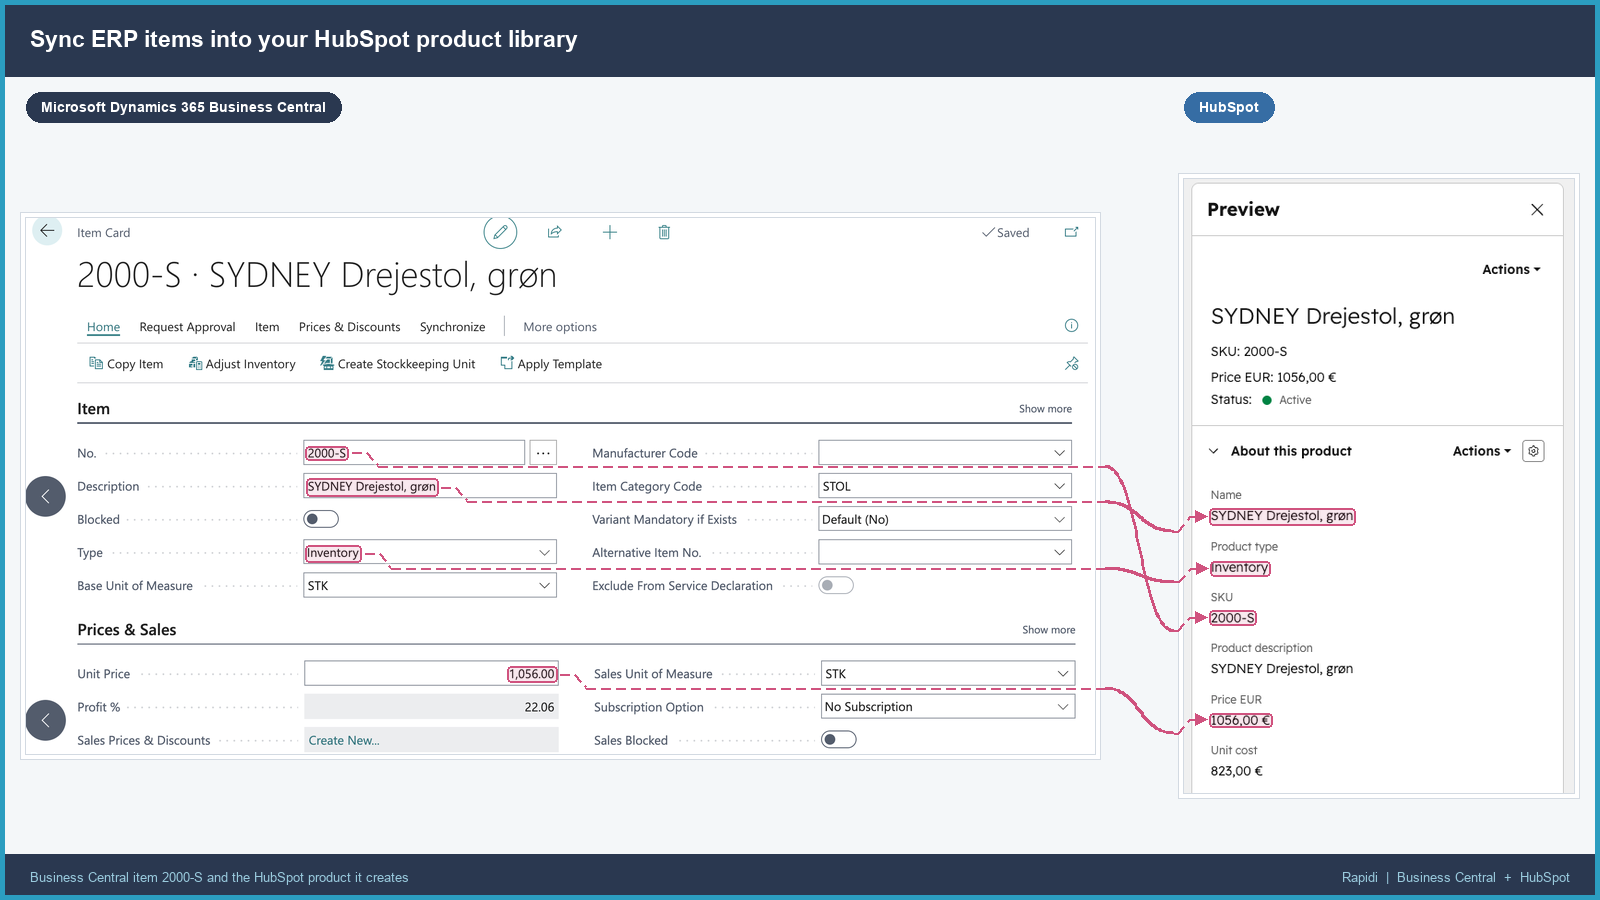Click the Product description value

(1282, 669)
